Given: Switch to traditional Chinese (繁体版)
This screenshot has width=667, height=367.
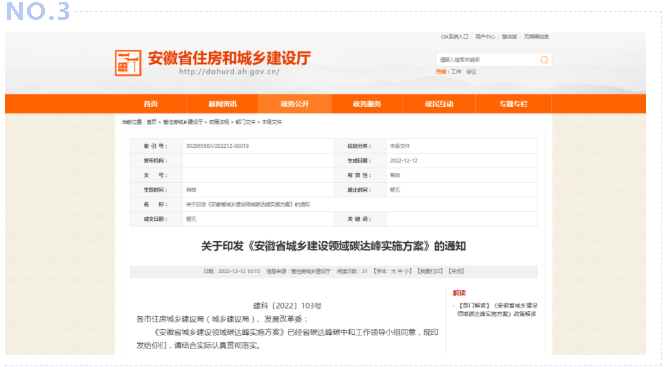Looking at the screenshot, I should coord(509,37).
